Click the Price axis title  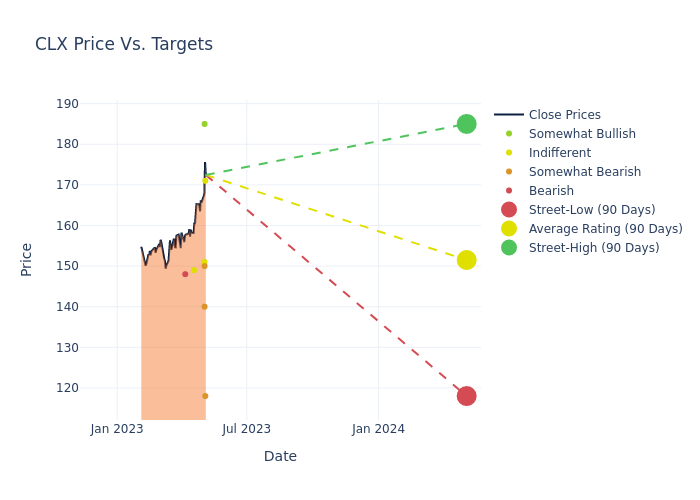(x=27, y=259)
